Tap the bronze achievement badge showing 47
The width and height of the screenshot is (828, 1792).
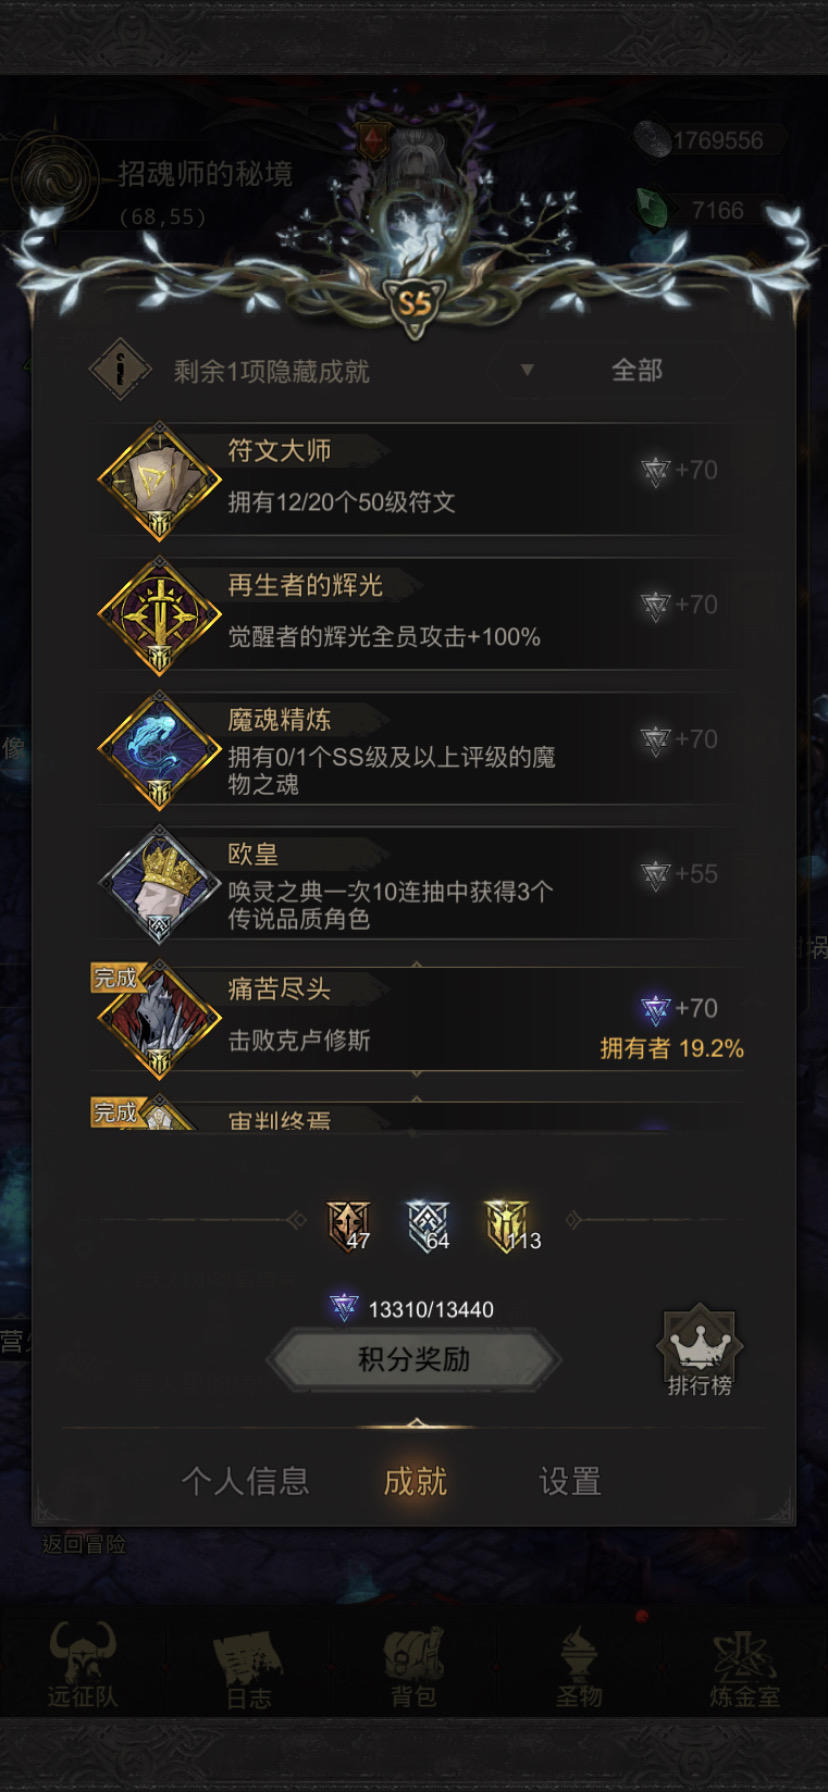(x=348, y=1226)
